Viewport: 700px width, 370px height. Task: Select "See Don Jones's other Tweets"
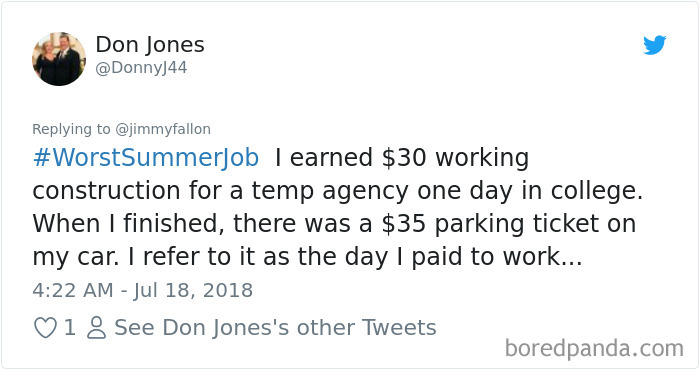[x=275, y=328]
